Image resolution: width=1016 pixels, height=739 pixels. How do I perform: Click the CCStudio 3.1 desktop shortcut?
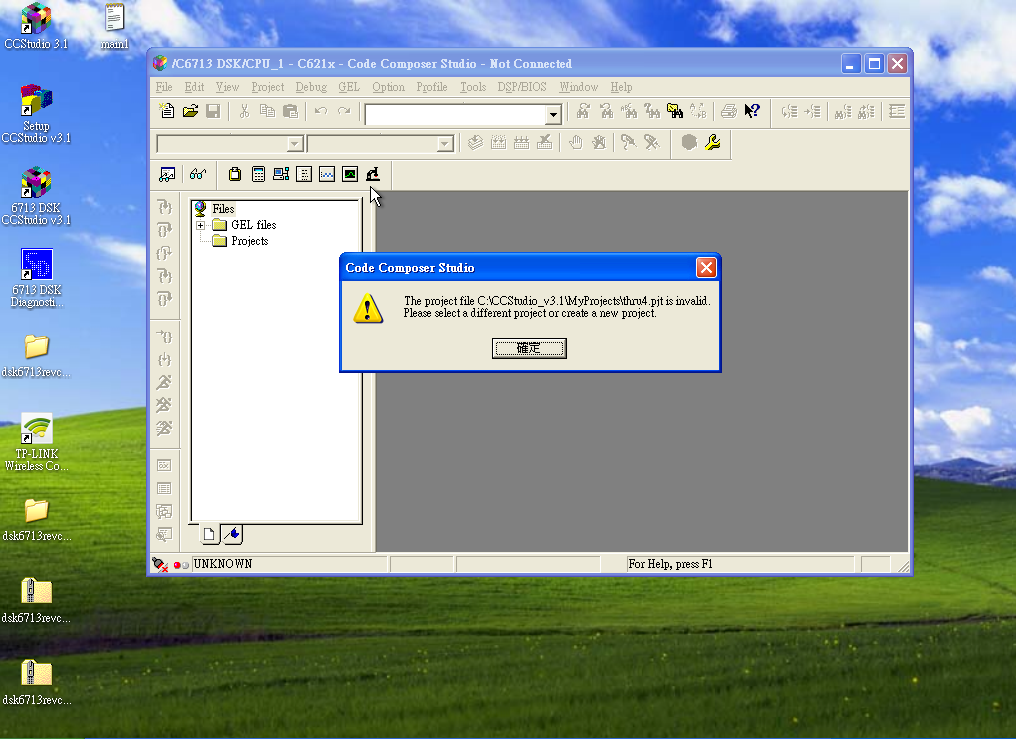tap(36, 26)
